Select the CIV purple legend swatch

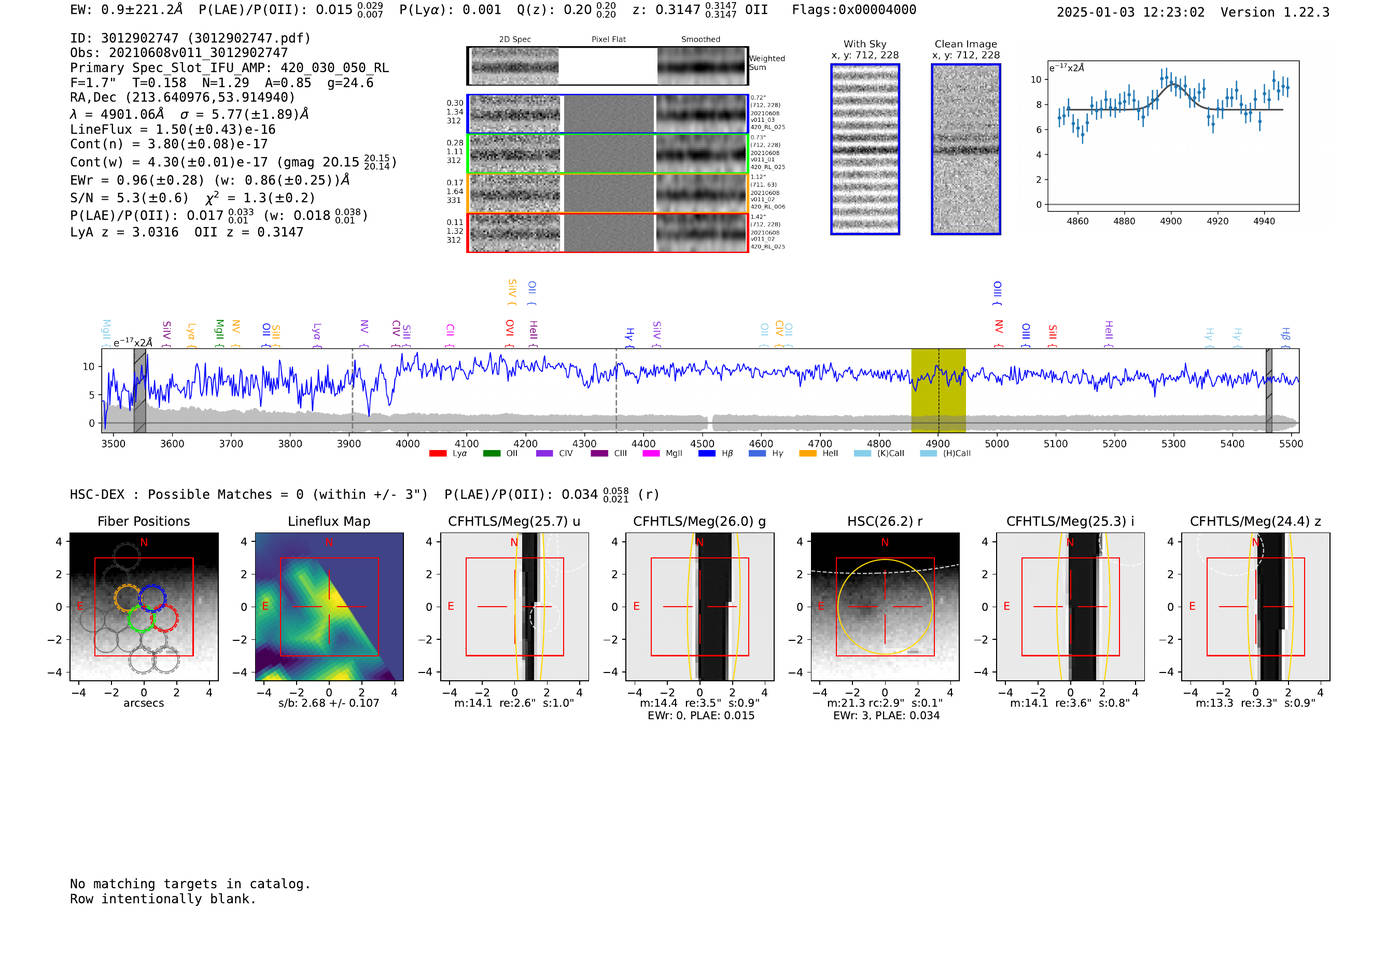tap(544, 453)
